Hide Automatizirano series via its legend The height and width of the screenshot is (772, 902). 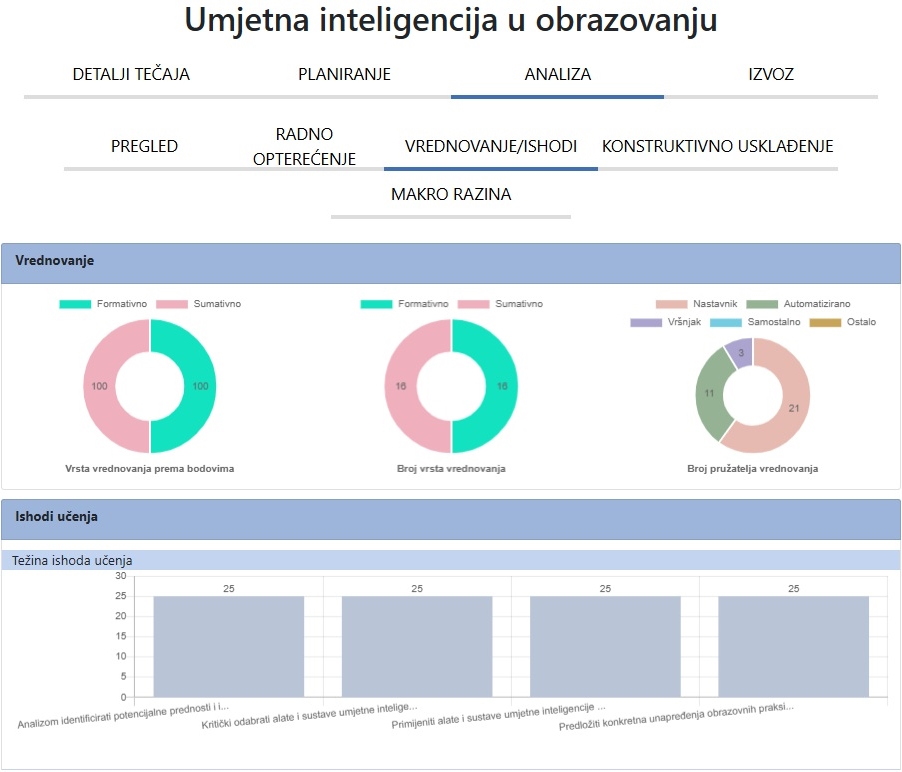(x=801, y=304)
